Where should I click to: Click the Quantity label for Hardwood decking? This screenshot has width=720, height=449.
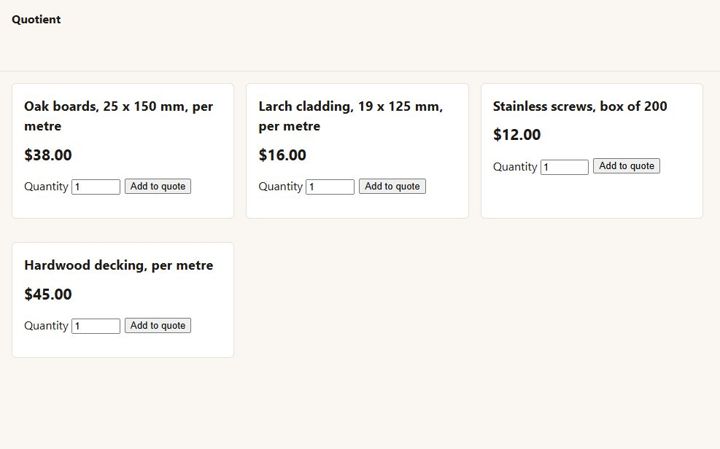coord(46,326)
